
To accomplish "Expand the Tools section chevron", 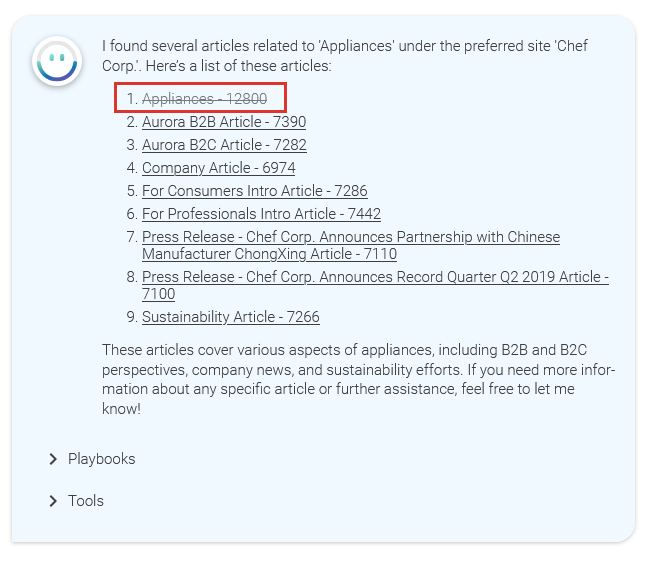I will [53, 501].
